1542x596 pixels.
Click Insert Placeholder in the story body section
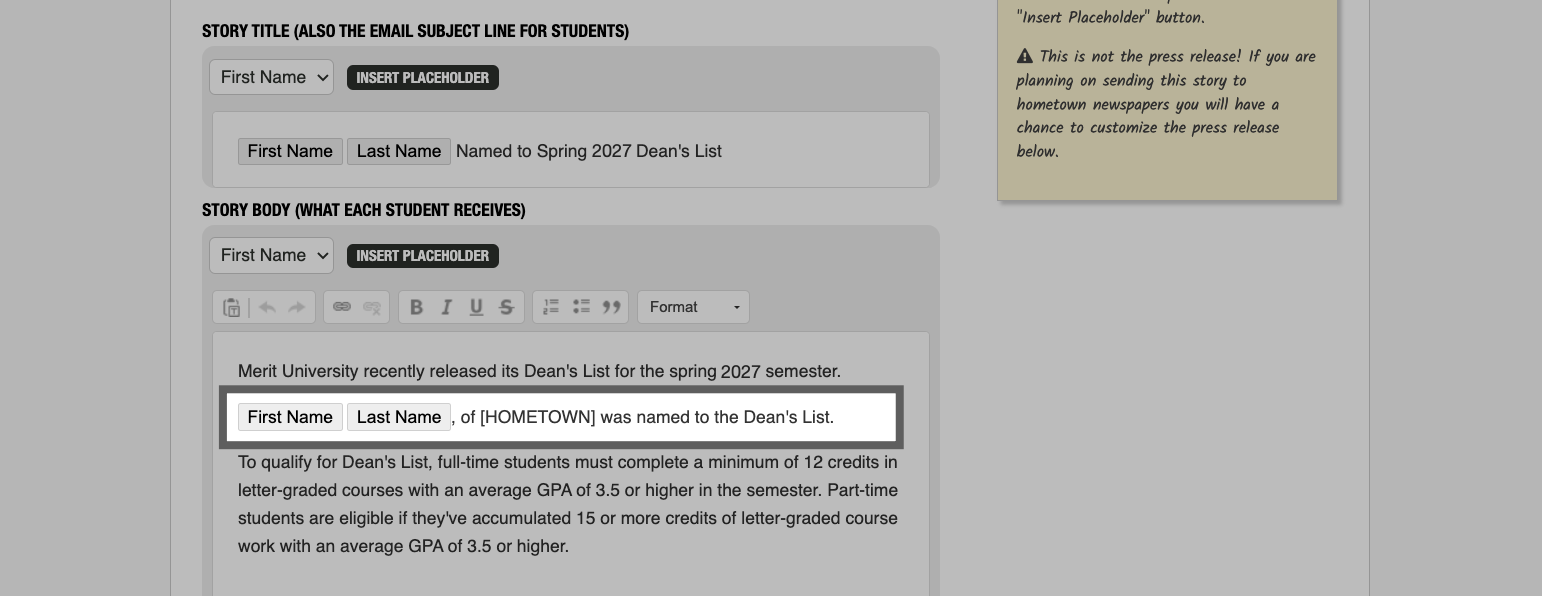tap(422, 256)
